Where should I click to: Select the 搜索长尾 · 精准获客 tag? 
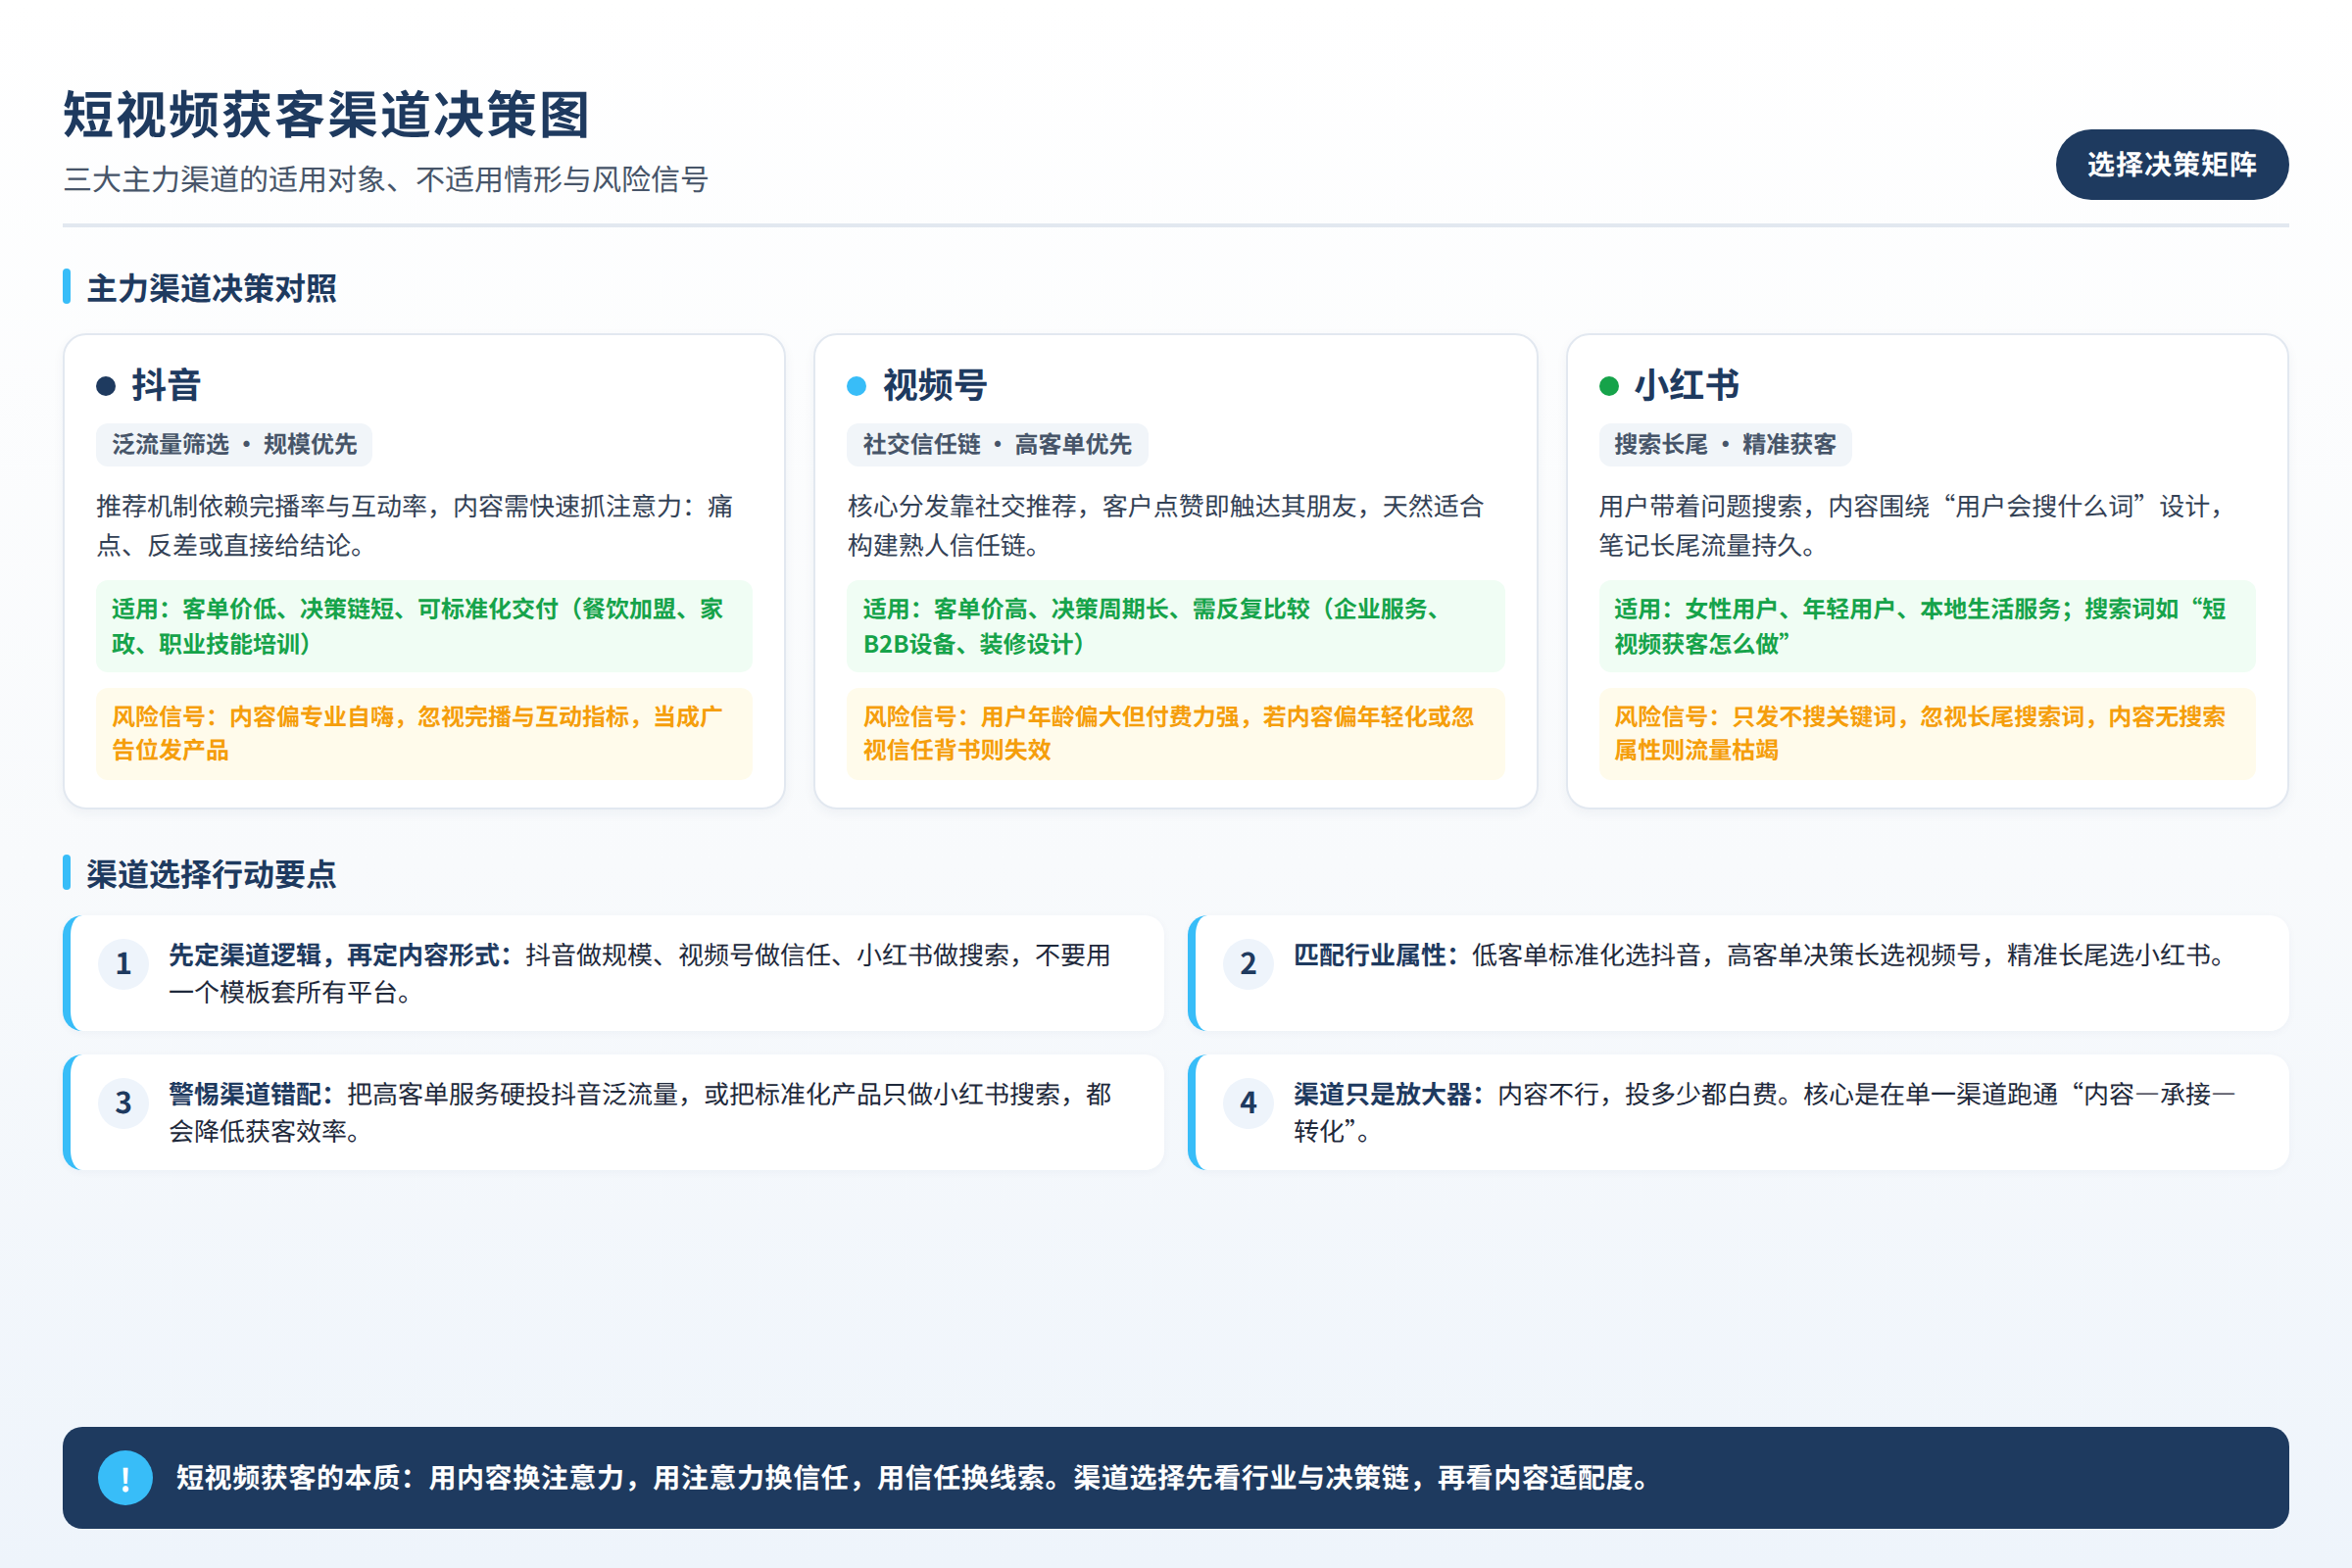[1725, 444]
